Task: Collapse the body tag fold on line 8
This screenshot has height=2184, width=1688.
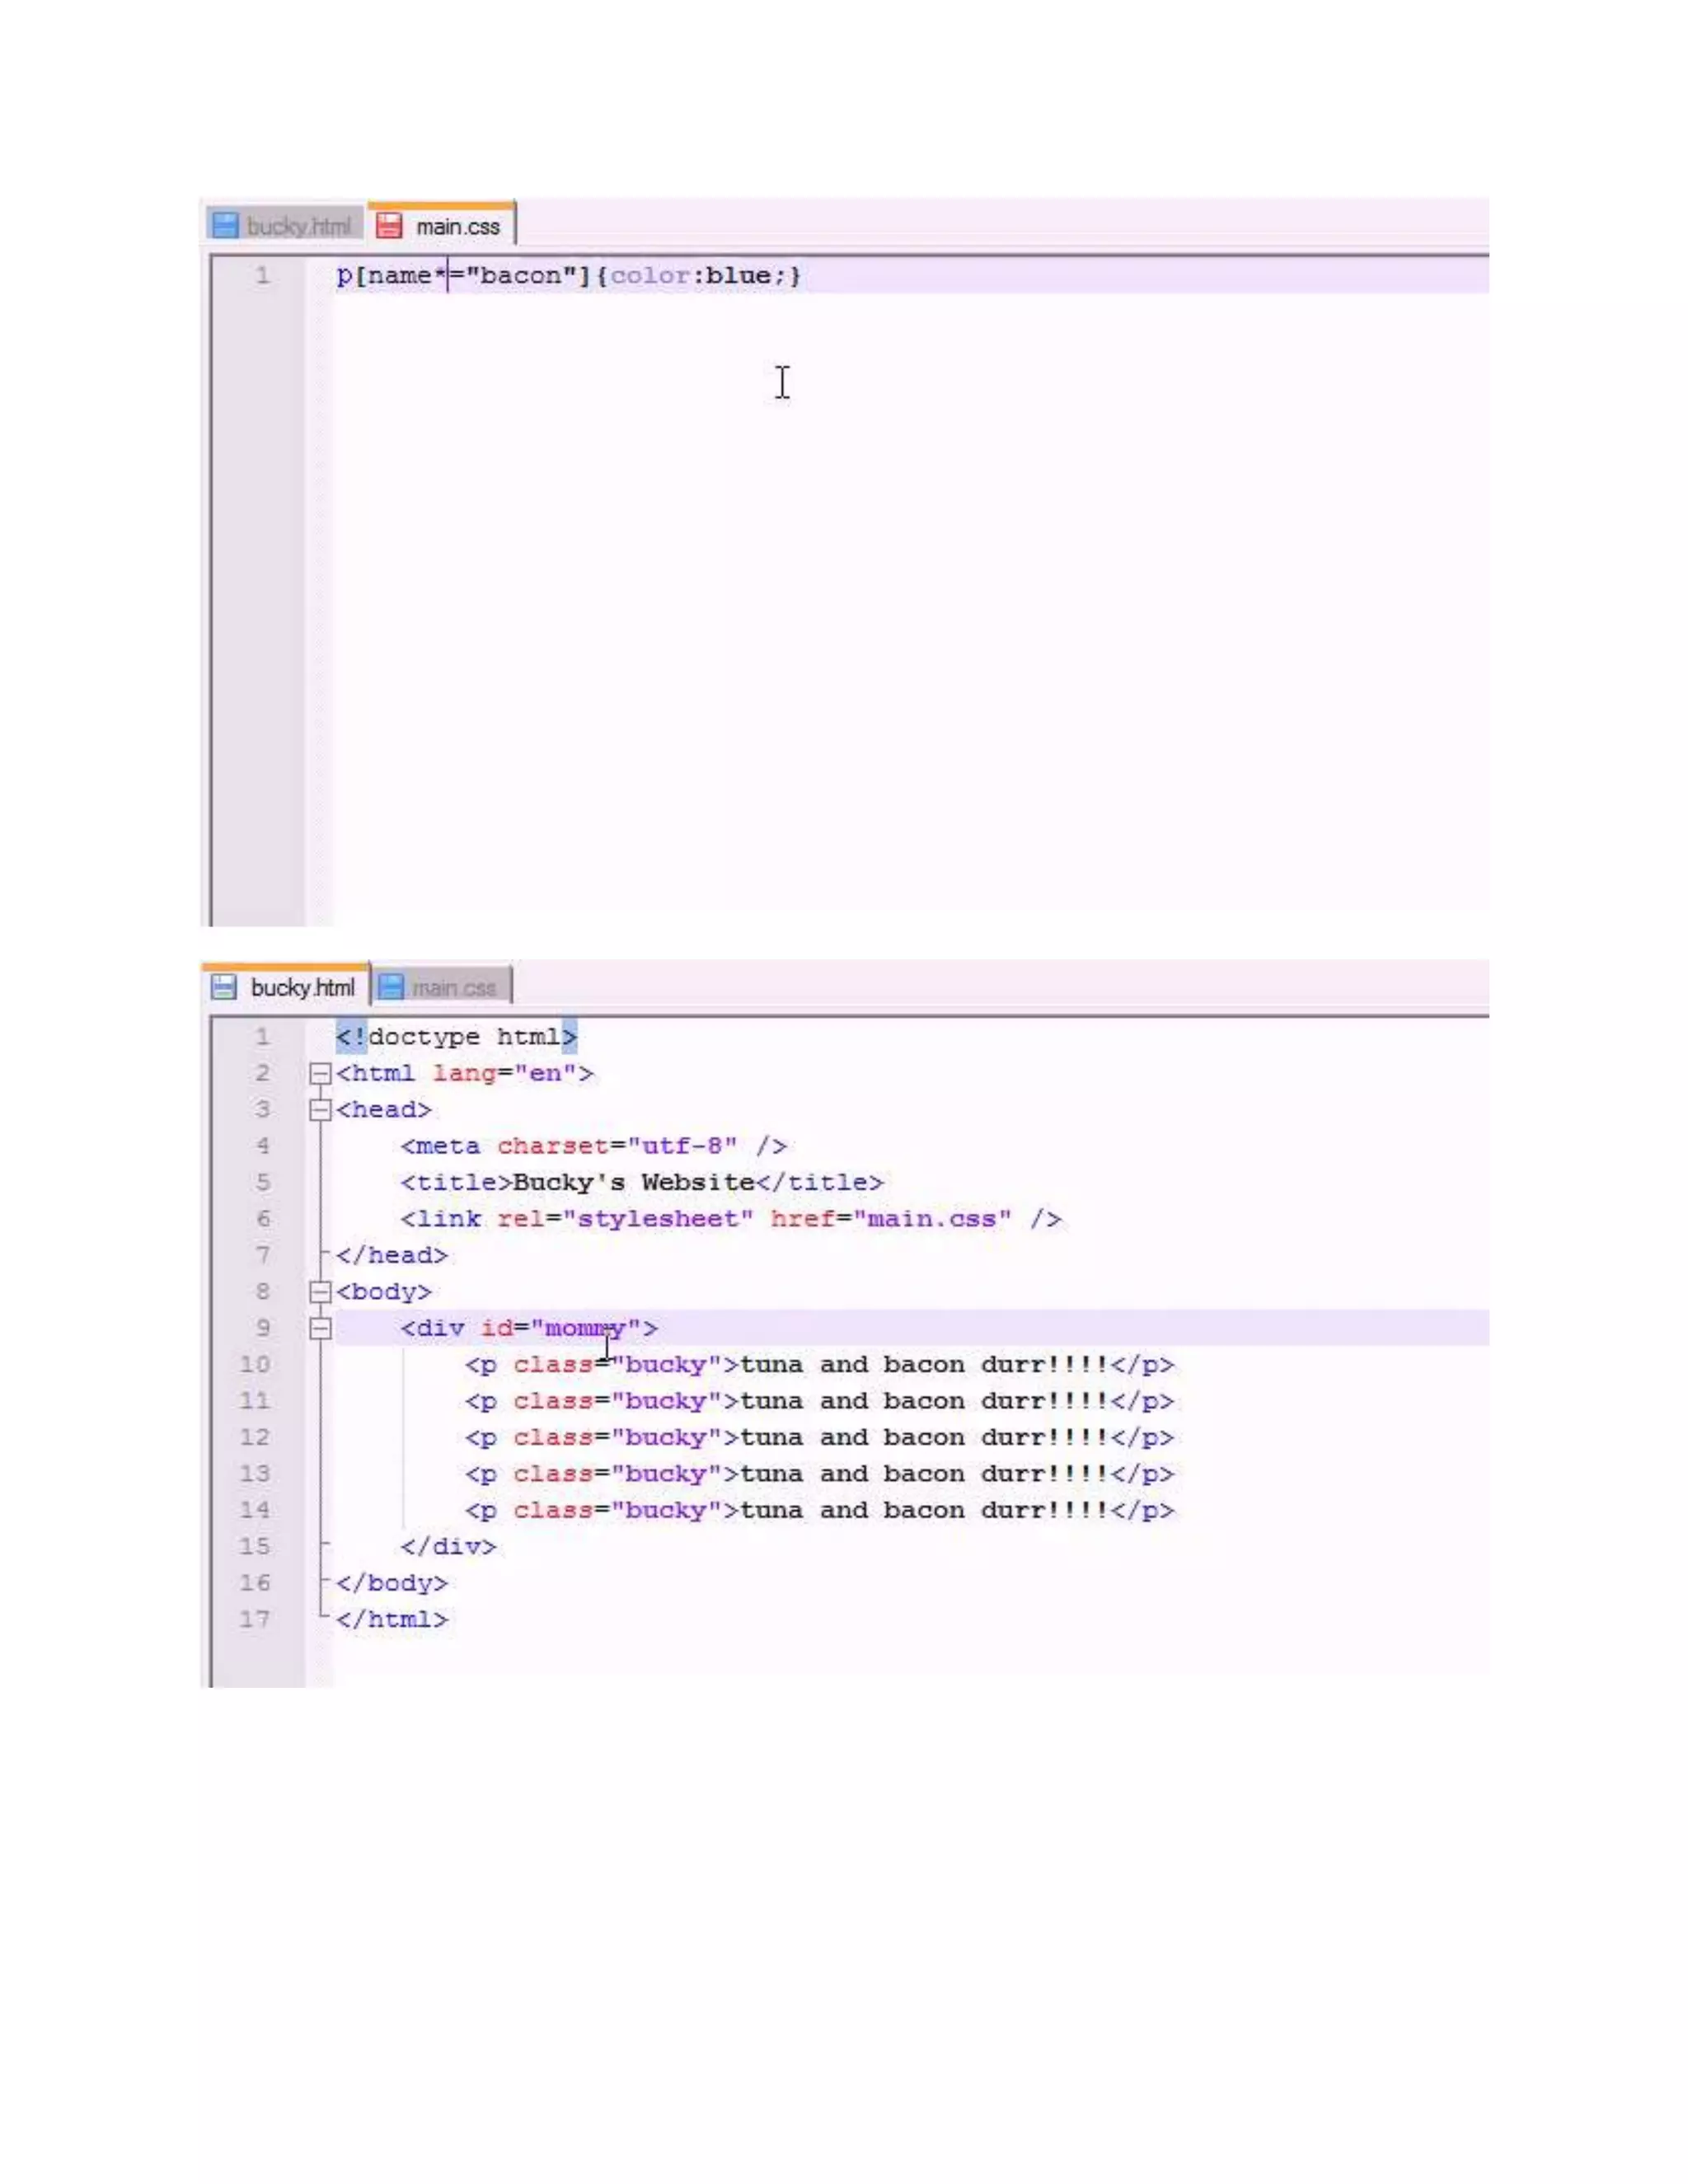Action: coord(320,1292)
